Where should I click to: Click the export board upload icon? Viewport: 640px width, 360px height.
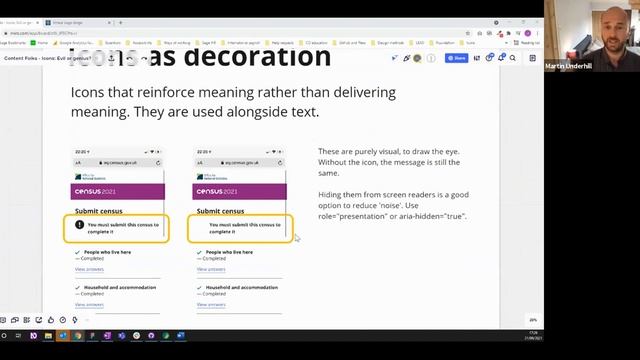(111, 58)
